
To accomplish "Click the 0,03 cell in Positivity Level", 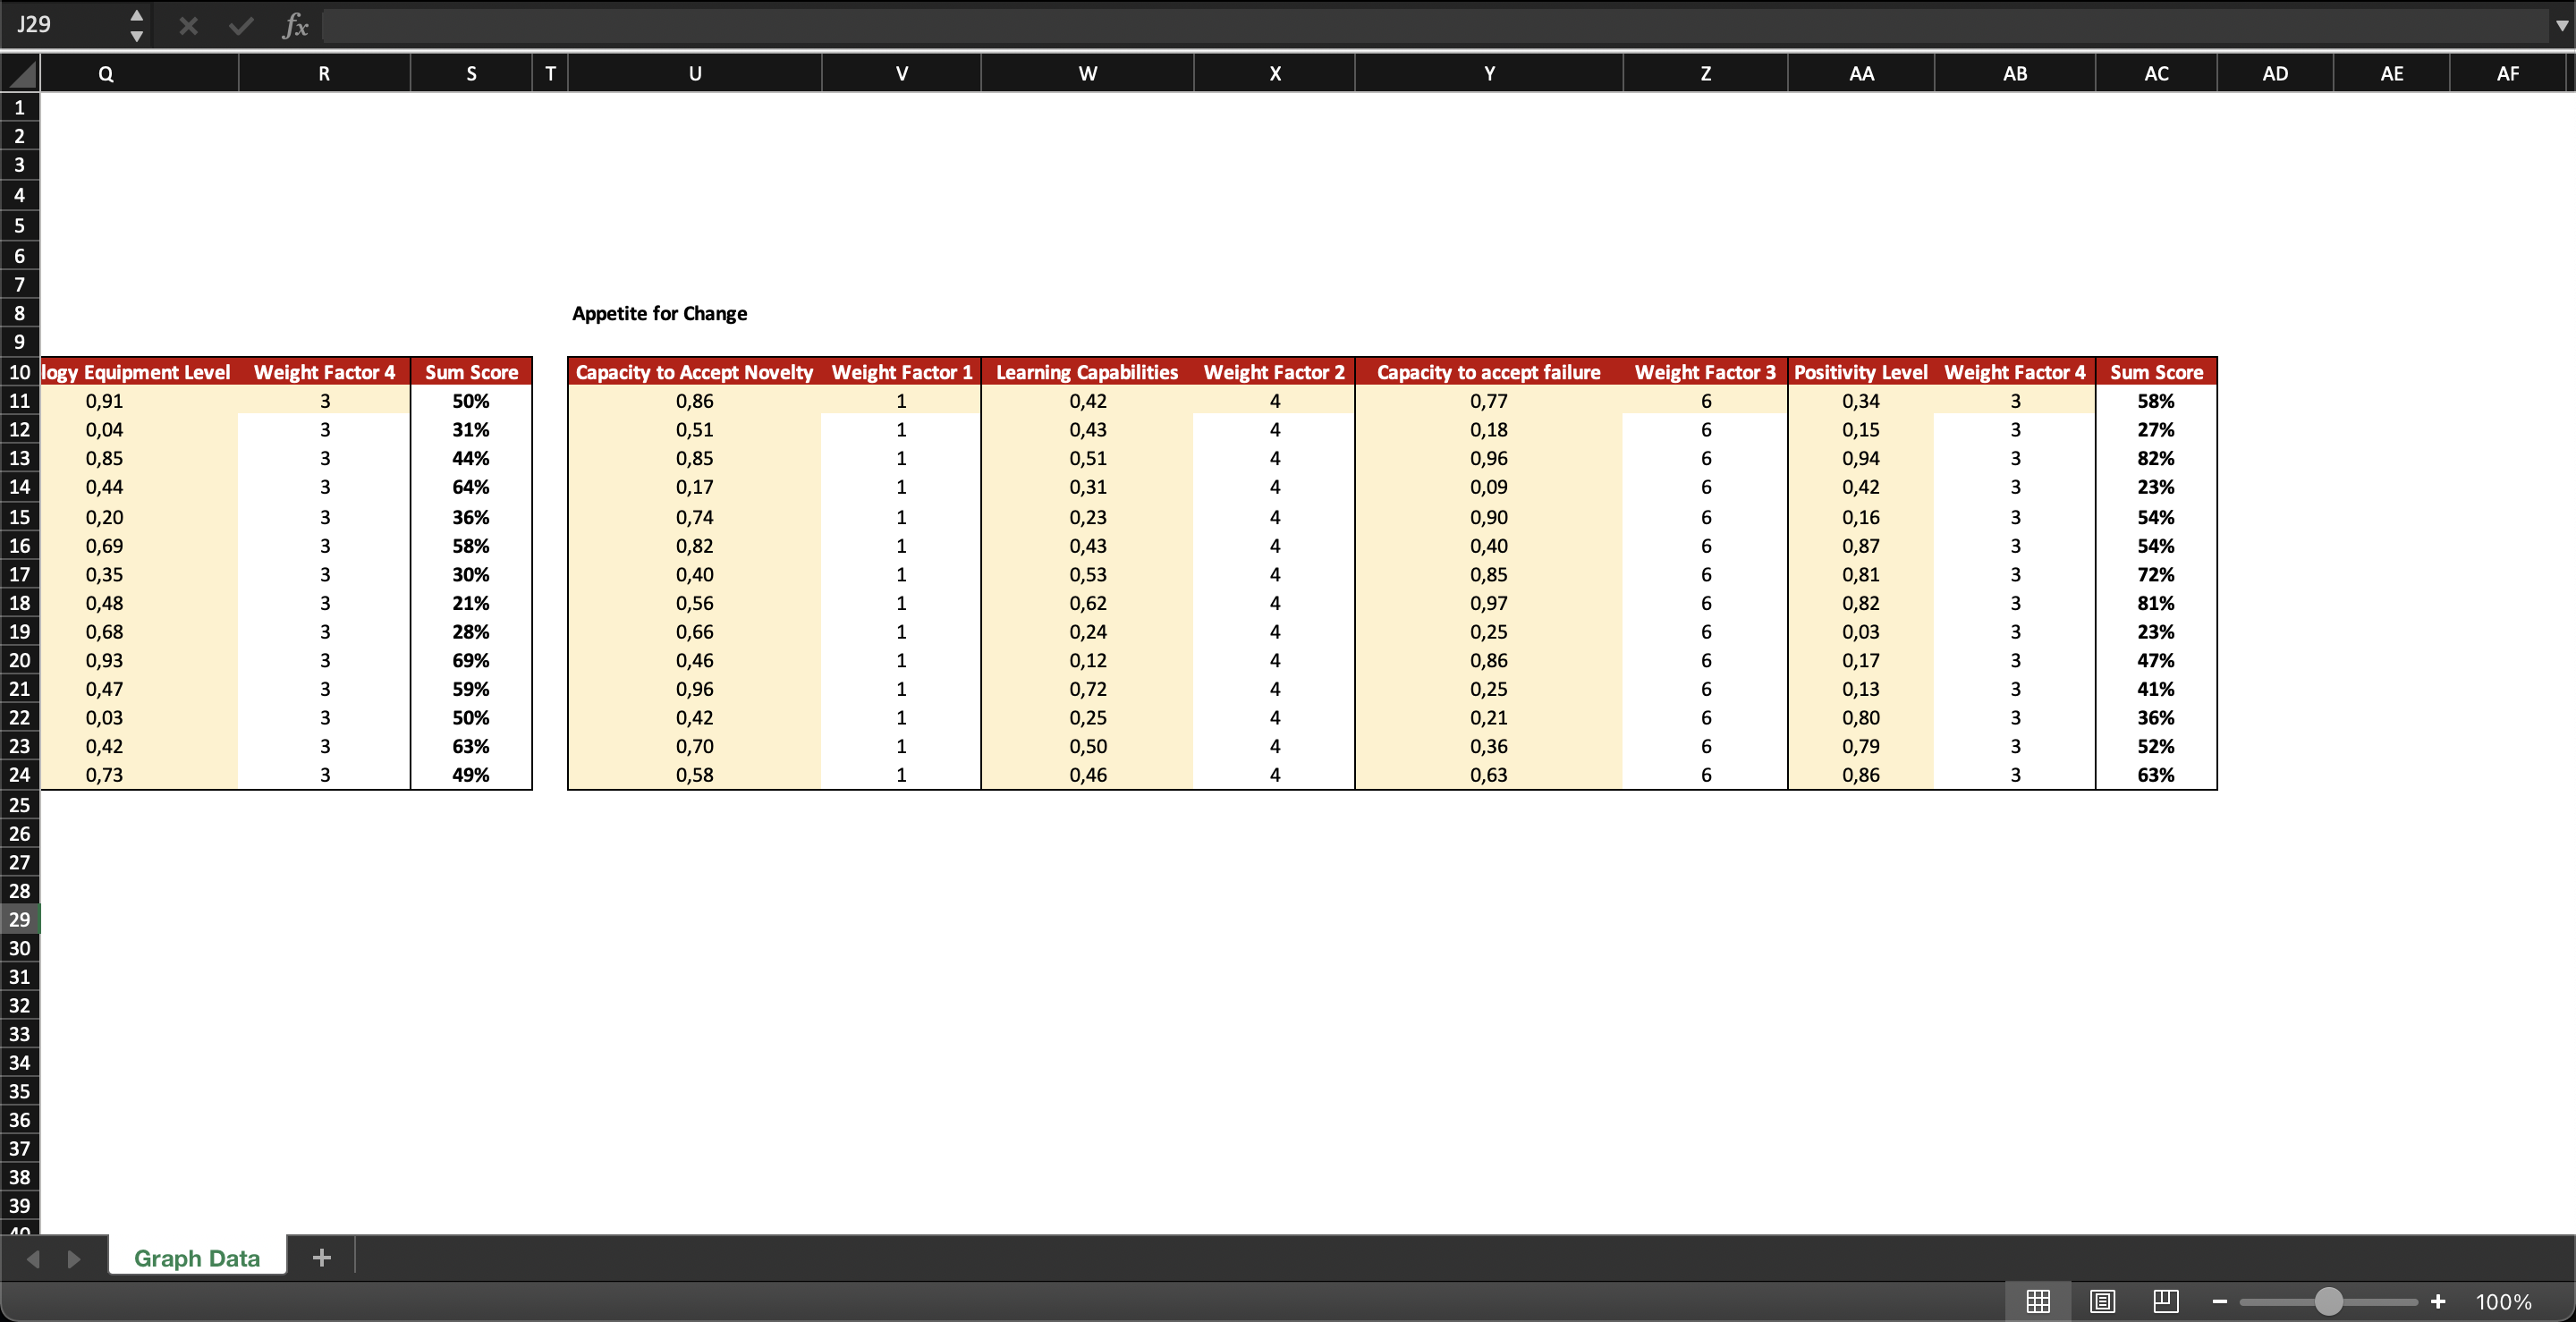I will (1861, 632).
